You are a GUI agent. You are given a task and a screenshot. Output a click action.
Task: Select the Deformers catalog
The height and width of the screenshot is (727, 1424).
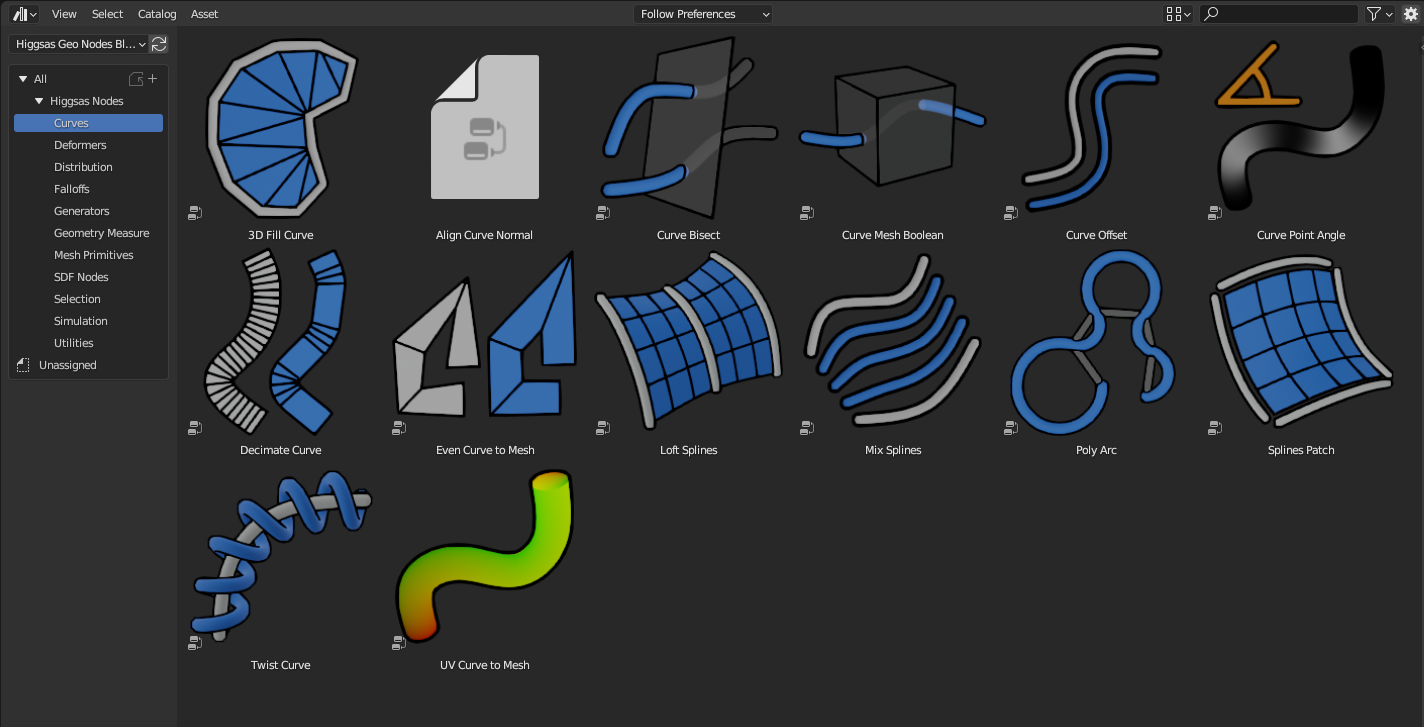[x=79, y=144]
